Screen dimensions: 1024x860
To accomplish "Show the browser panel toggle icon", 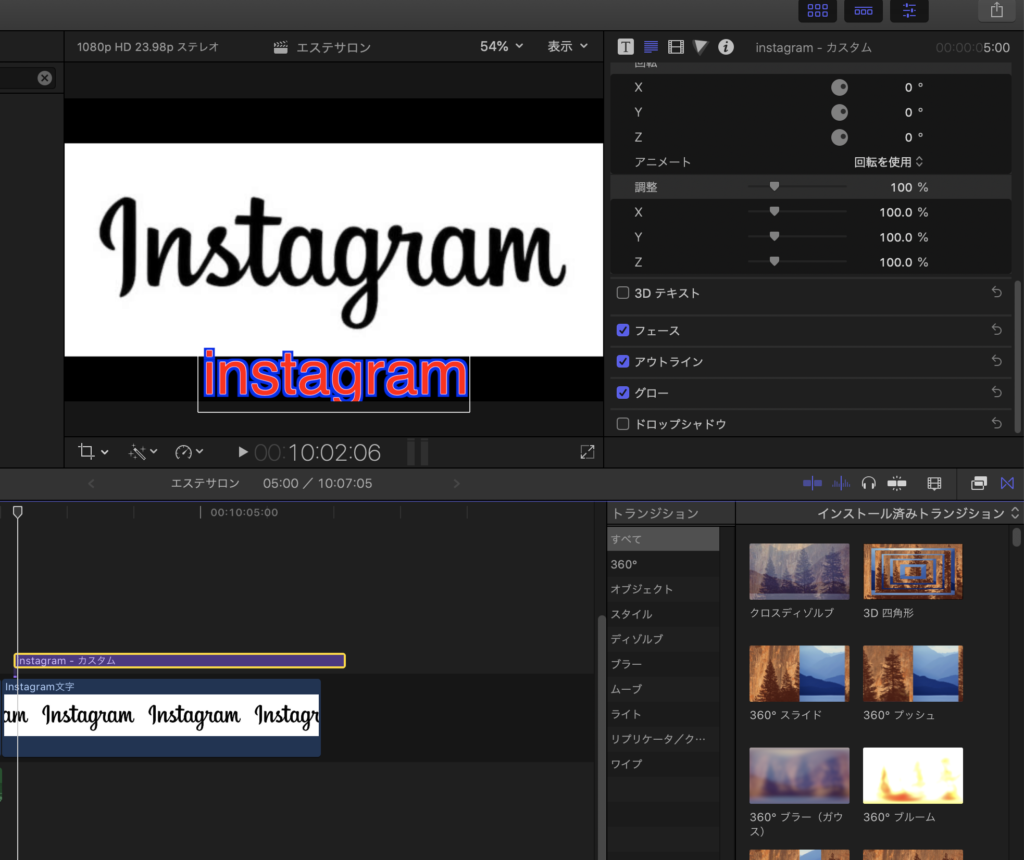I will (x=817, y=10).
